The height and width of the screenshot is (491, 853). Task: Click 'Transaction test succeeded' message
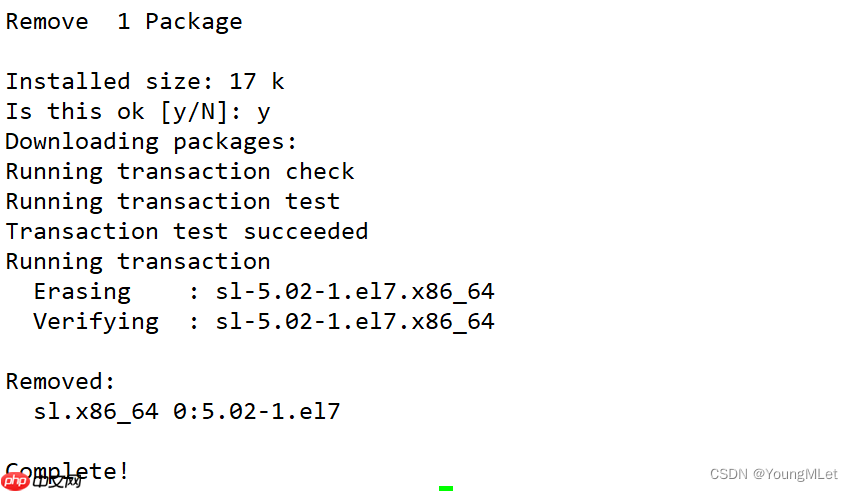(x=186, y=231)
